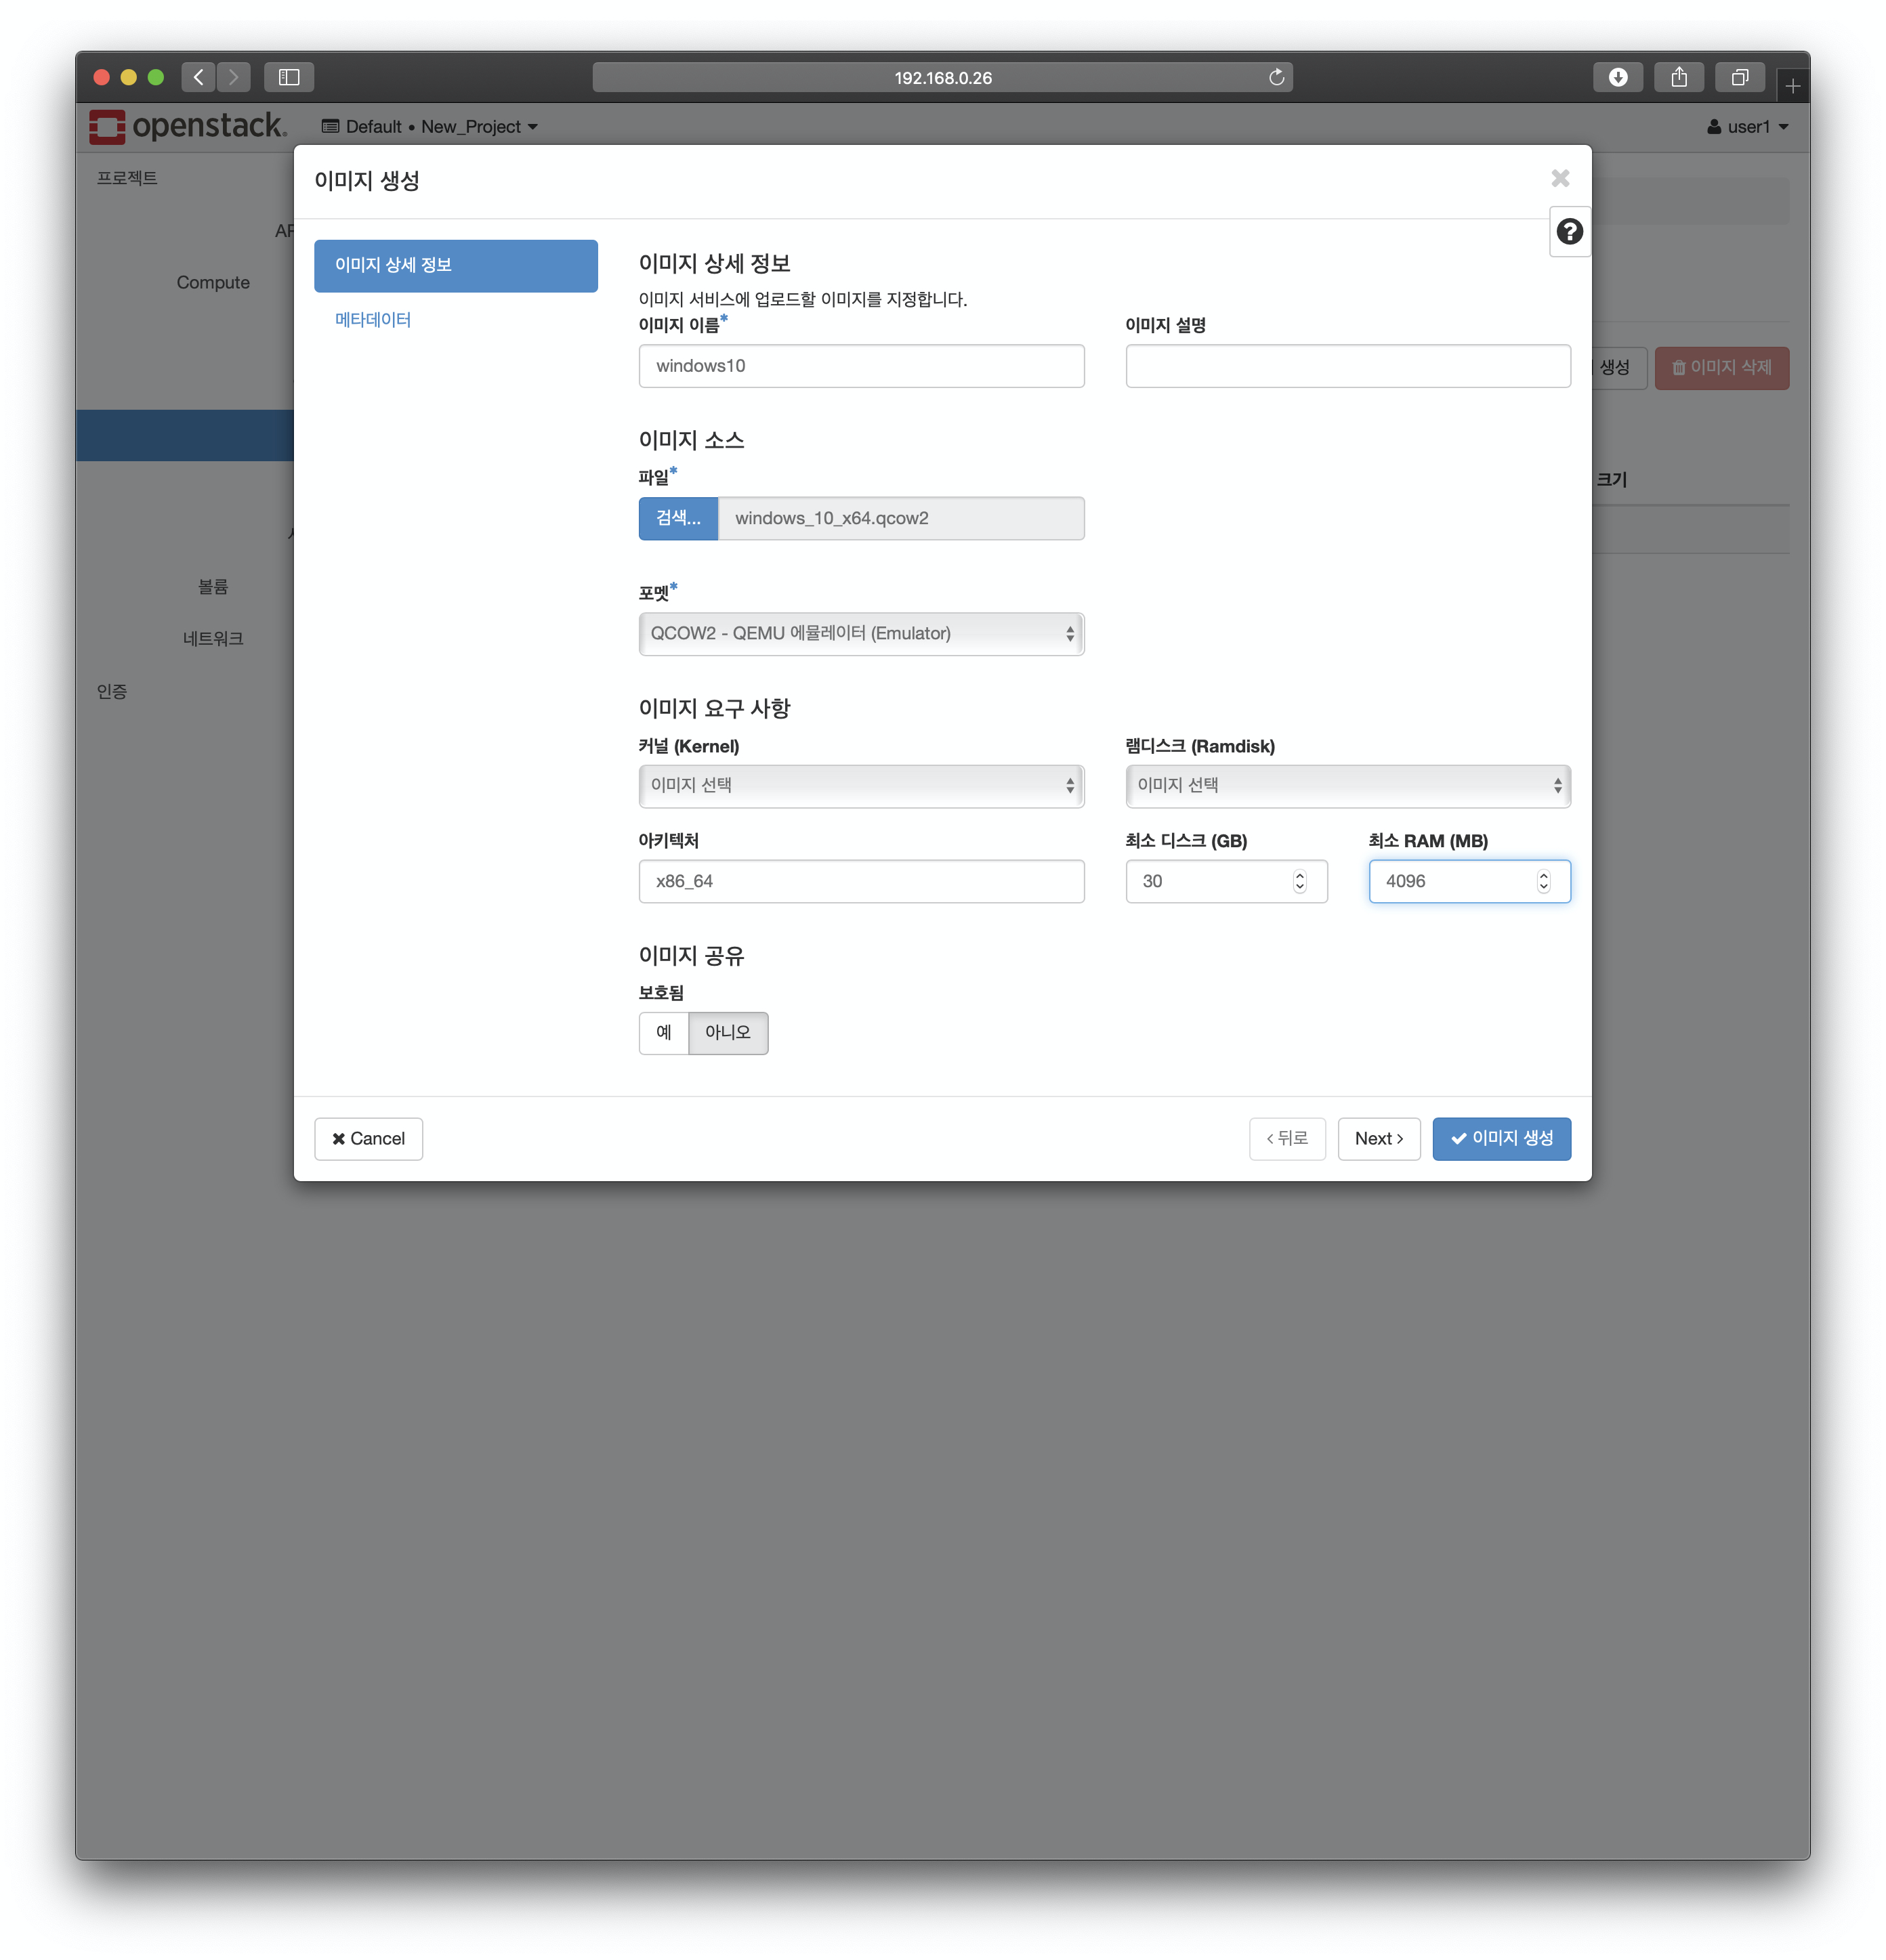Viewport: 1886px width, 1960px height.
Task: Open a new Safari tab with plus
Action: tap(1792, 86)
